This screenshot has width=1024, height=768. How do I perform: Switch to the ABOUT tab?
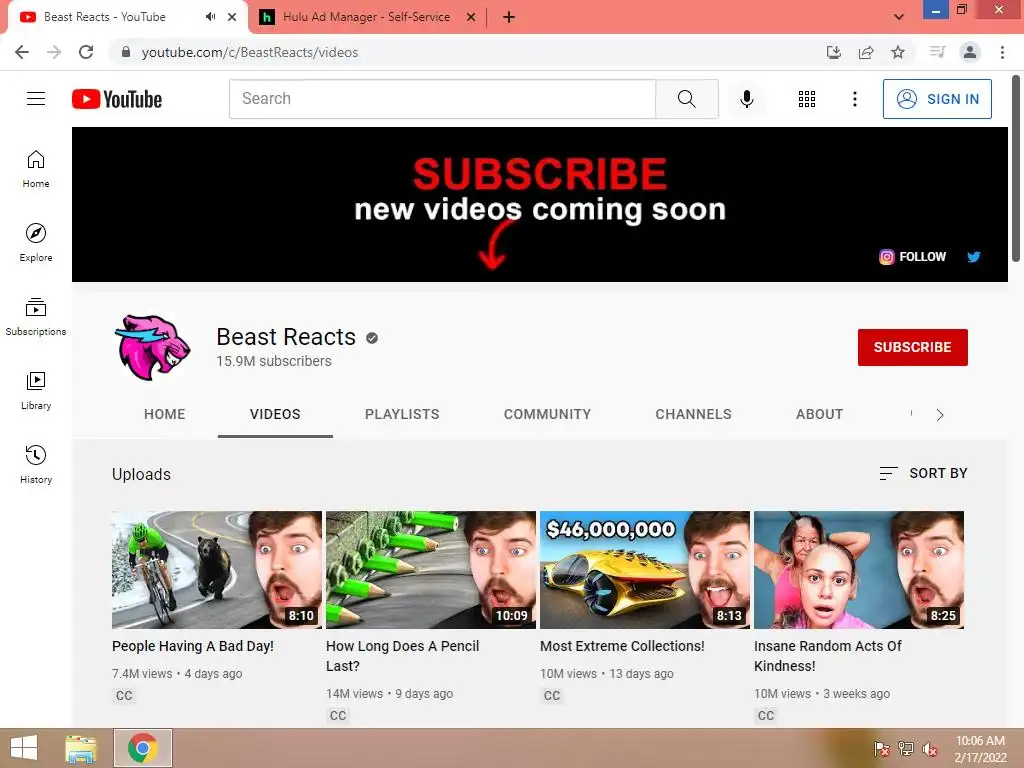(820, 414)
